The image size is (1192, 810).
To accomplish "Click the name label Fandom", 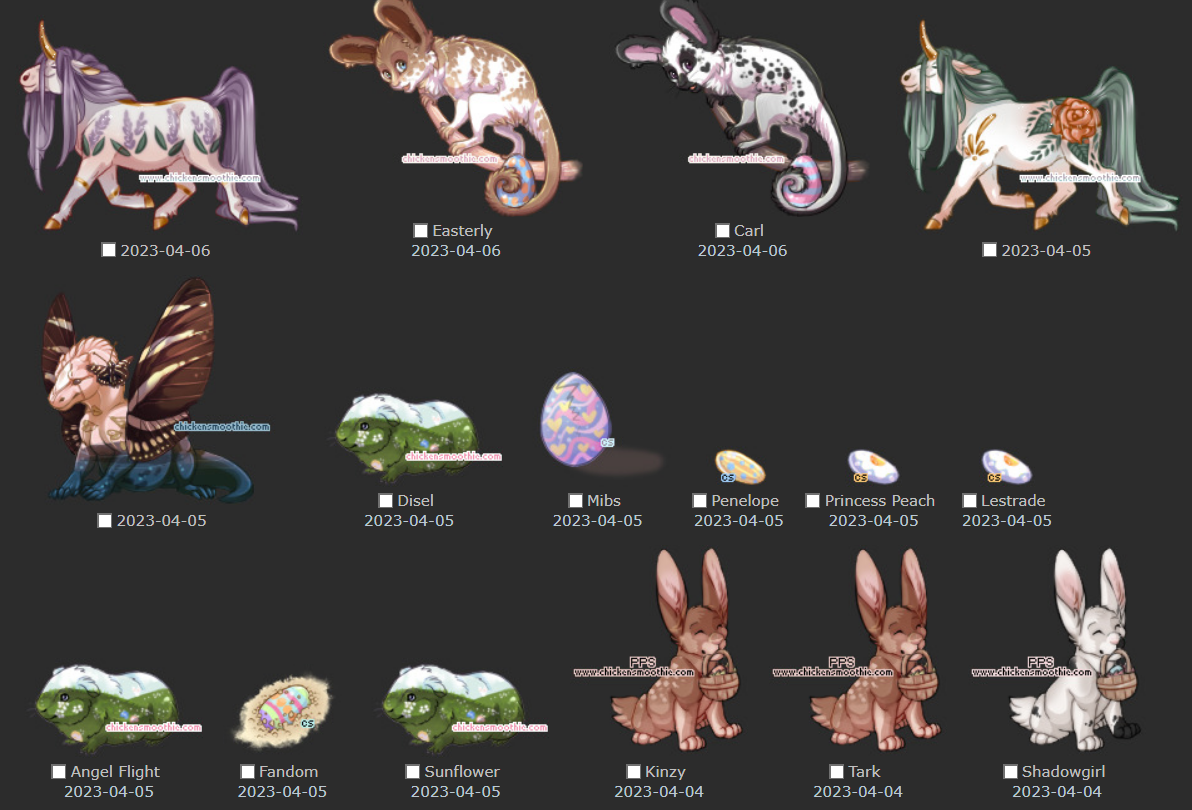I will point(288,771).
